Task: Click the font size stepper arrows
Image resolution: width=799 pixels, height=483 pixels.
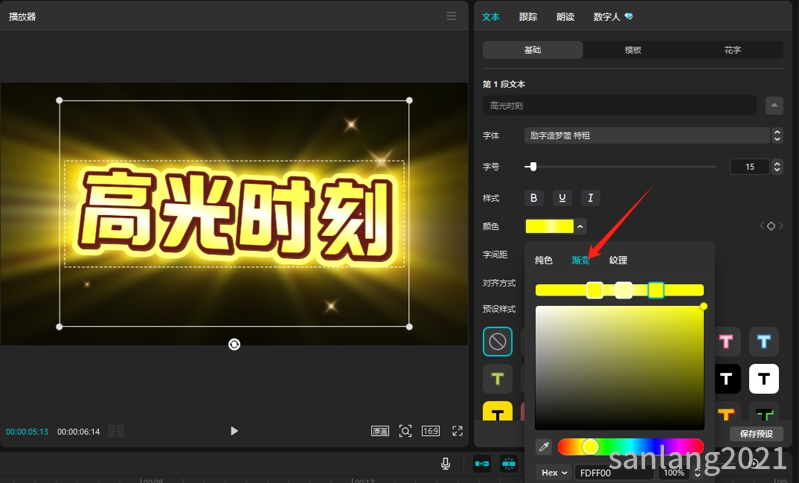Action: point(777,167)
